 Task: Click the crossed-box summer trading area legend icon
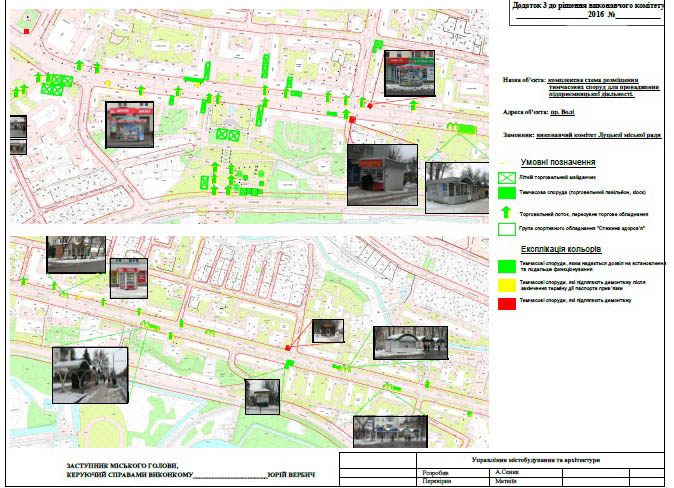(x=507, y=177)
